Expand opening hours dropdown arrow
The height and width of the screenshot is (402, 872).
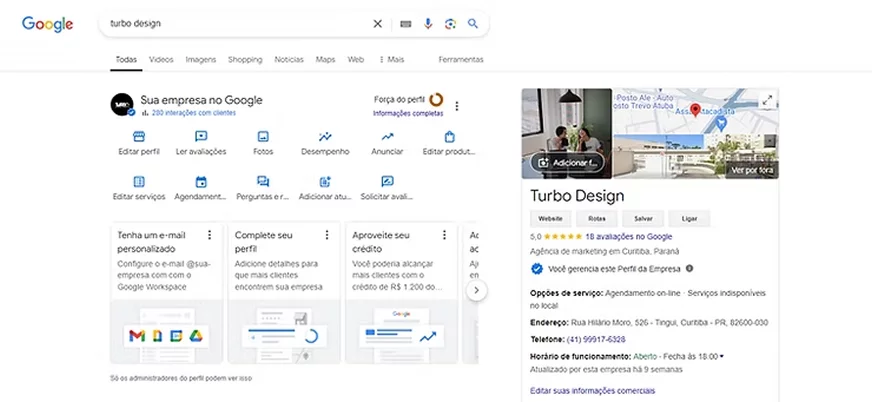click(722, 356)
